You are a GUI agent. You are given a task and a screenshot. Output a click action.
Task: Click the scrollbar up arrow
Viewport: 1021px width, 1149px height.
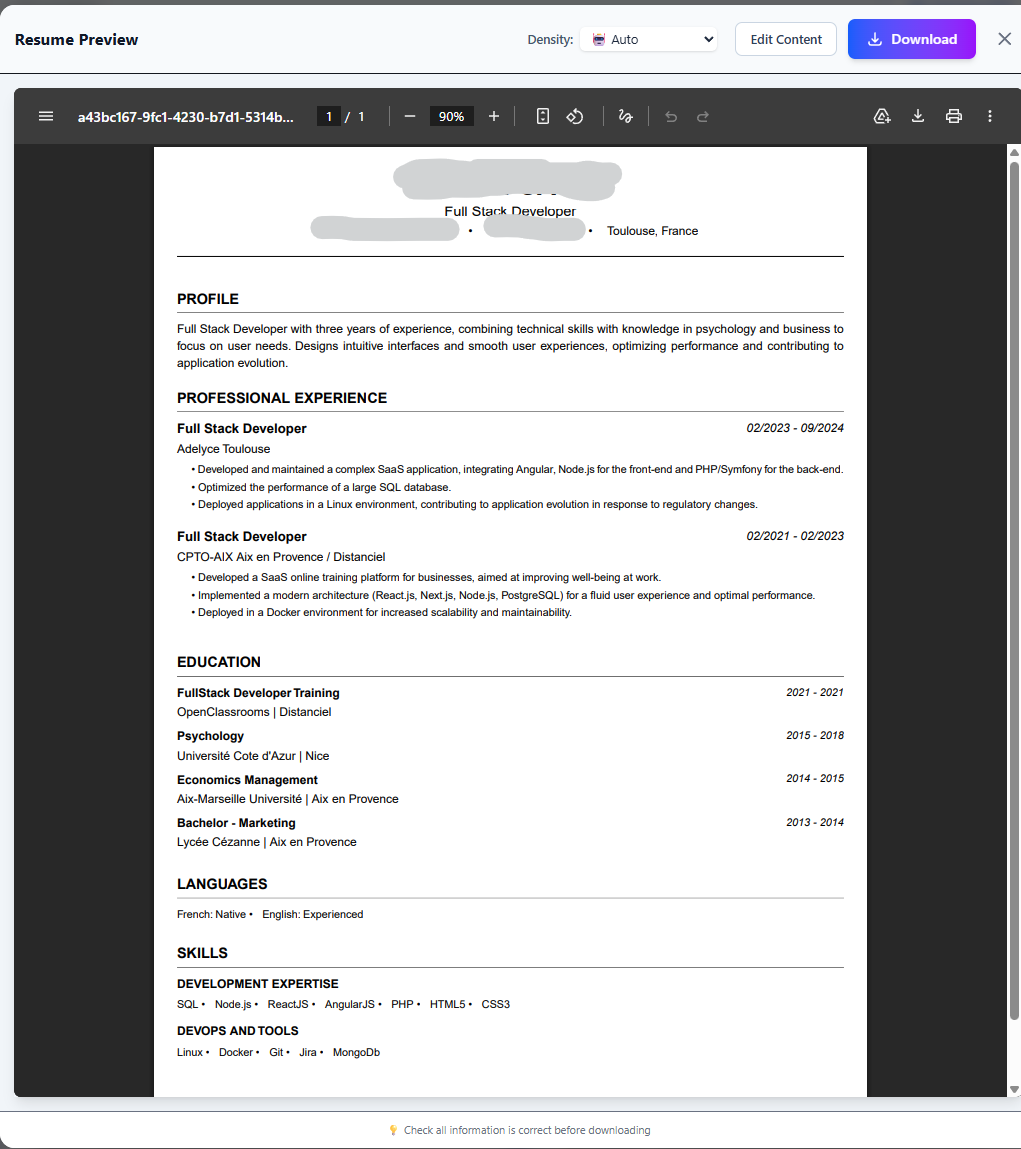click(x=1014, y=152)
